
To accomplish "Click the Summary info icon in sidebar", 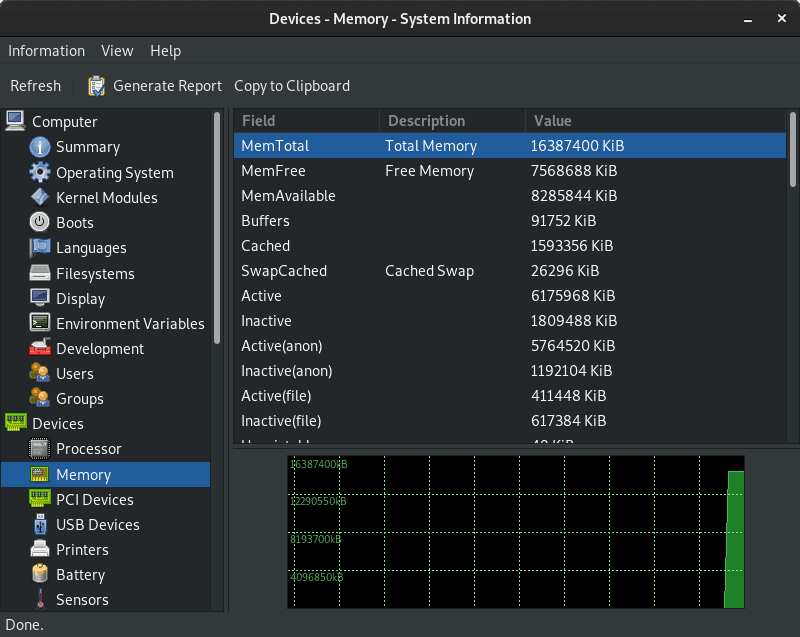I will (40, 147).
